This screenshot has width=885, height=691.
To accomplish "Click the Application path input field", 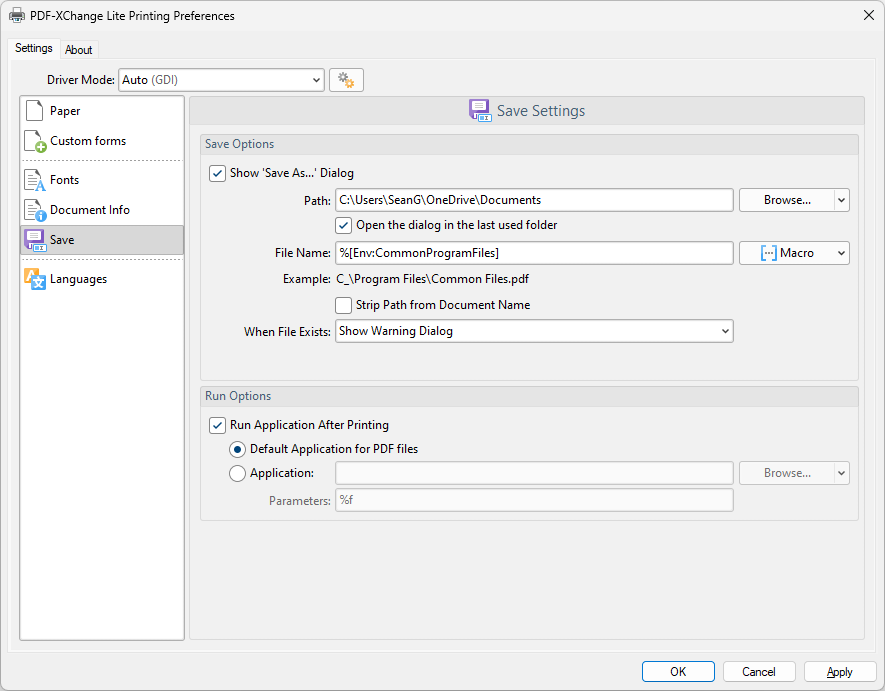I will (534, 473).
